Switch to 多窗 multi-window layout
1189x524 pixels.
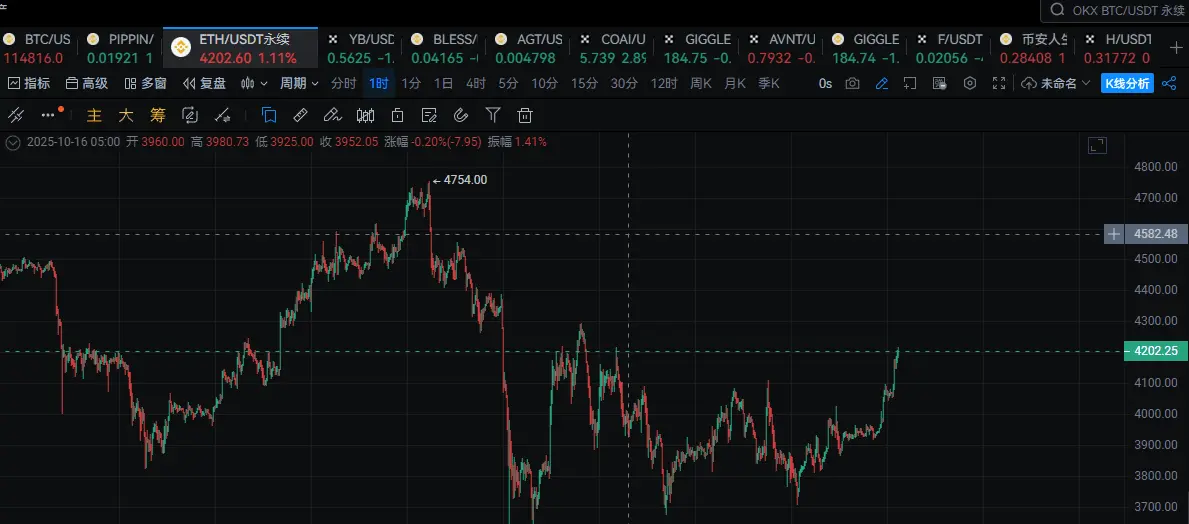[145, 83]
